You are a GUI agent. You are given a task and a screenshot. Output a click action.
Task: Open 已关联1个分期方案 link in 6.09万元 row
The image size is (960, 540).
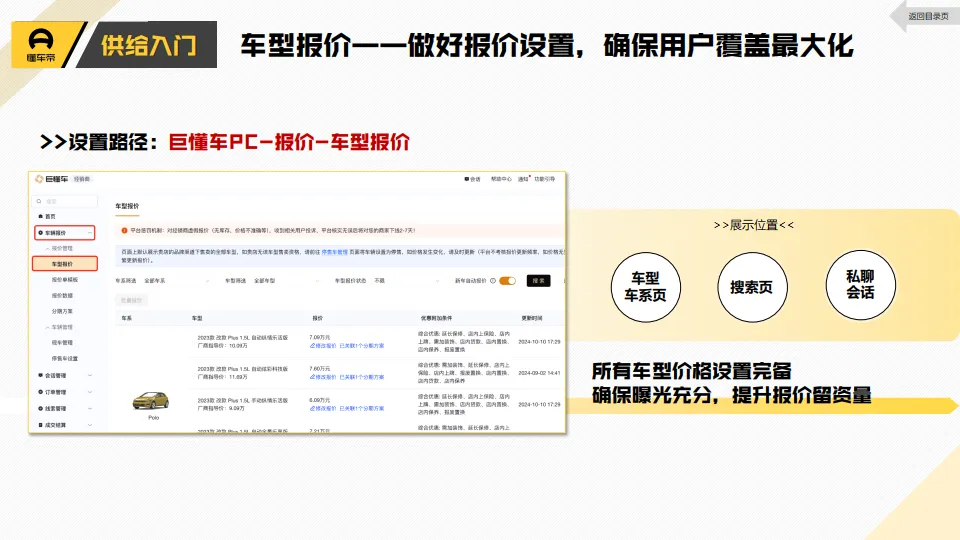coord(361,408)
